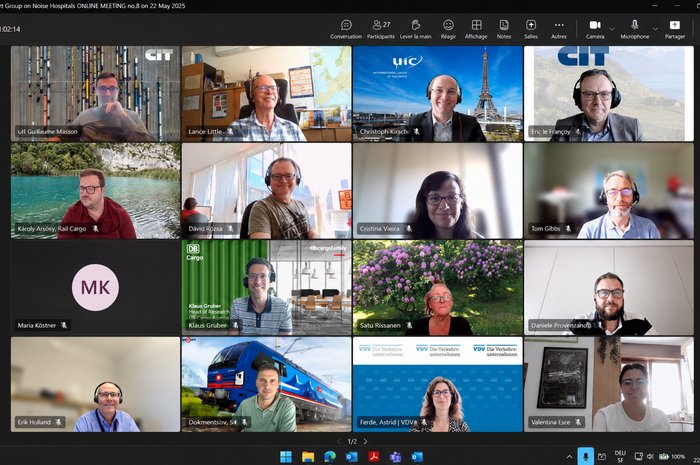The width and height of the screenshot is (700, 465).
Task: Toggle the Caméra on or off
Action: (x=595, y=29)
